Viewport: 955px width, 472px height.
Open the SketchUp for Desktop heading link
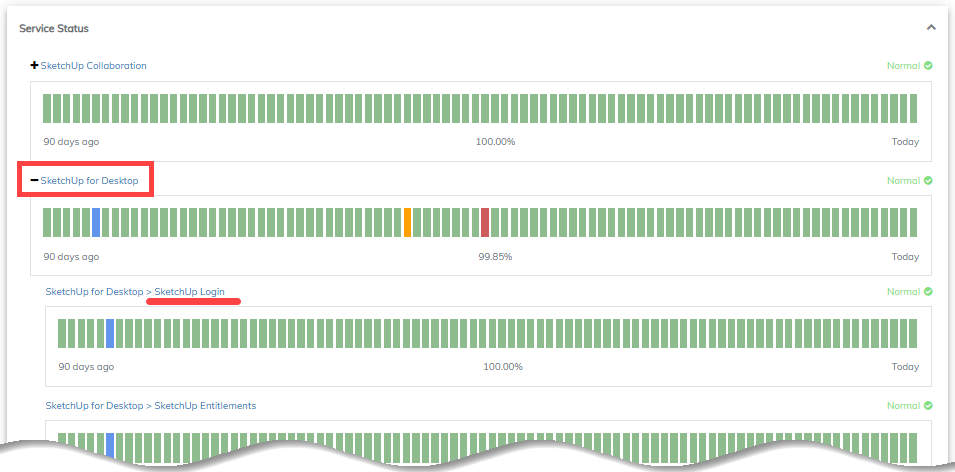[96, 181]
